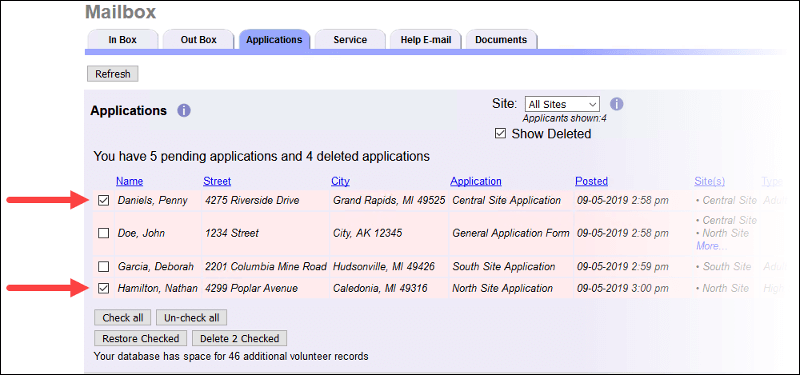
Task: Click the Delete 2 Checked button
Action: pos(239,338)
